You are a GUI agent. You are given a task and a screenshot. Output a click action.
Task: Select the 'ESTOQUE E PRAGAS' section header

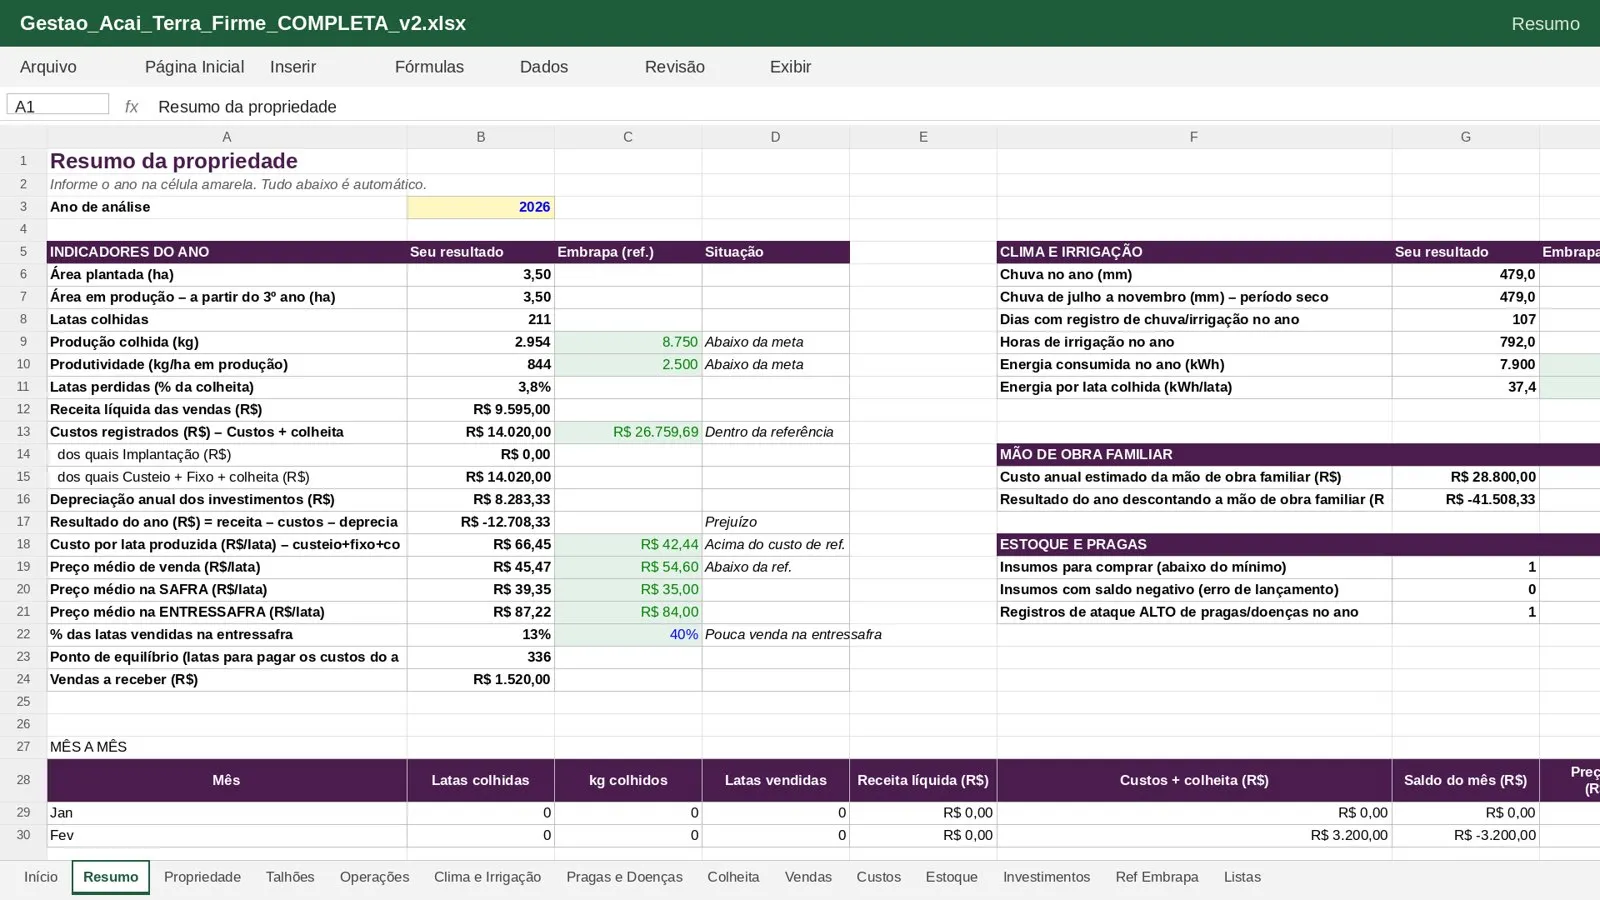point(1193,544)
